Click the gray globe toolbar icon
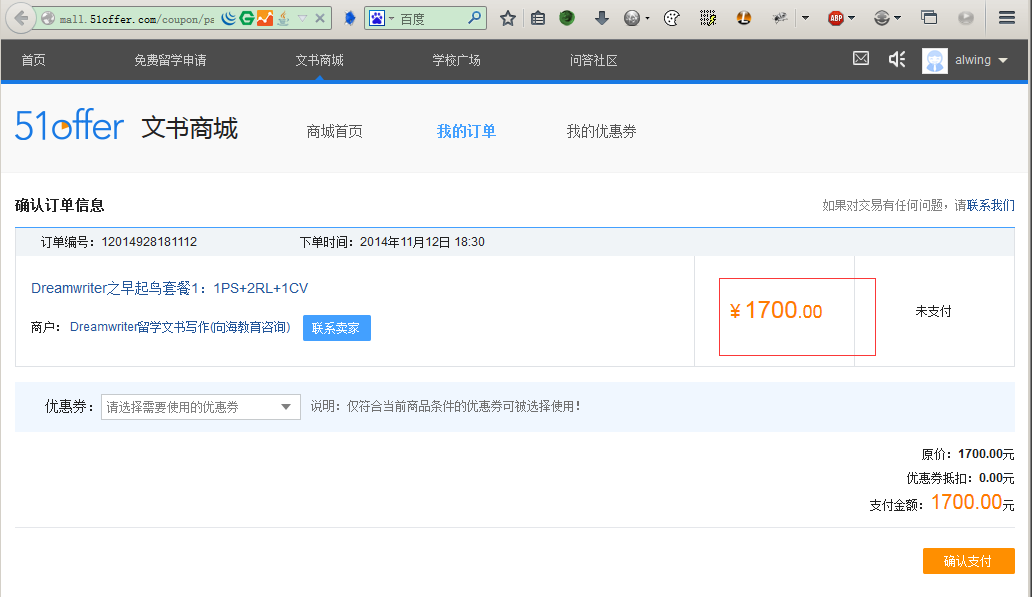This screenshot has height=597, width=1032. click(632, 18)
